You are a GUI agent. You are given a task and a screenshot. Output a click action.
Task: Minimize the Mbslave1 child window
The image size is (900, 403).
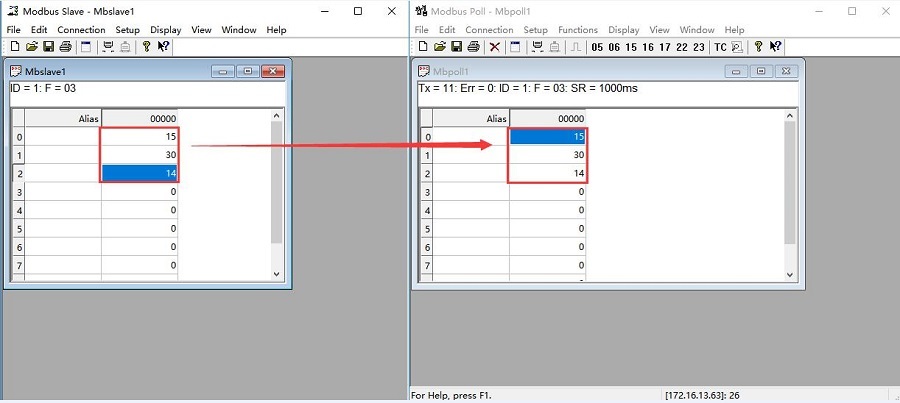223,71
